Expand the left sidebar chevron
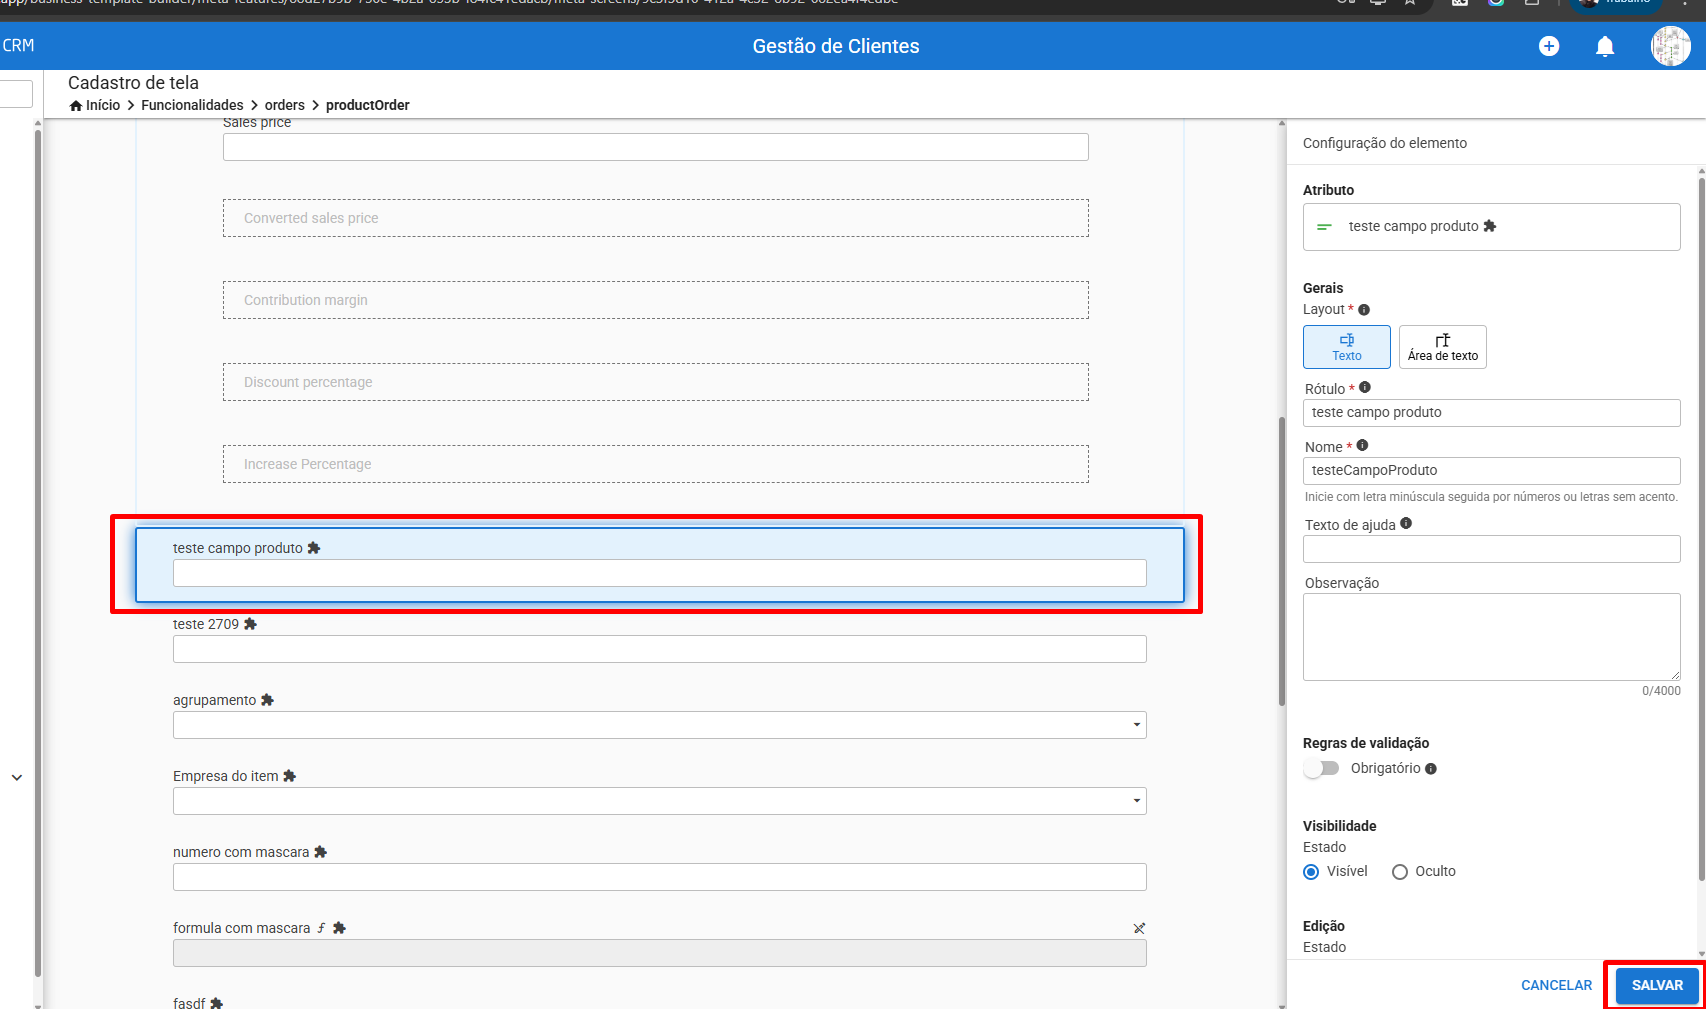The height and width of the screenshot is (1009, 1706). point(17,777)
